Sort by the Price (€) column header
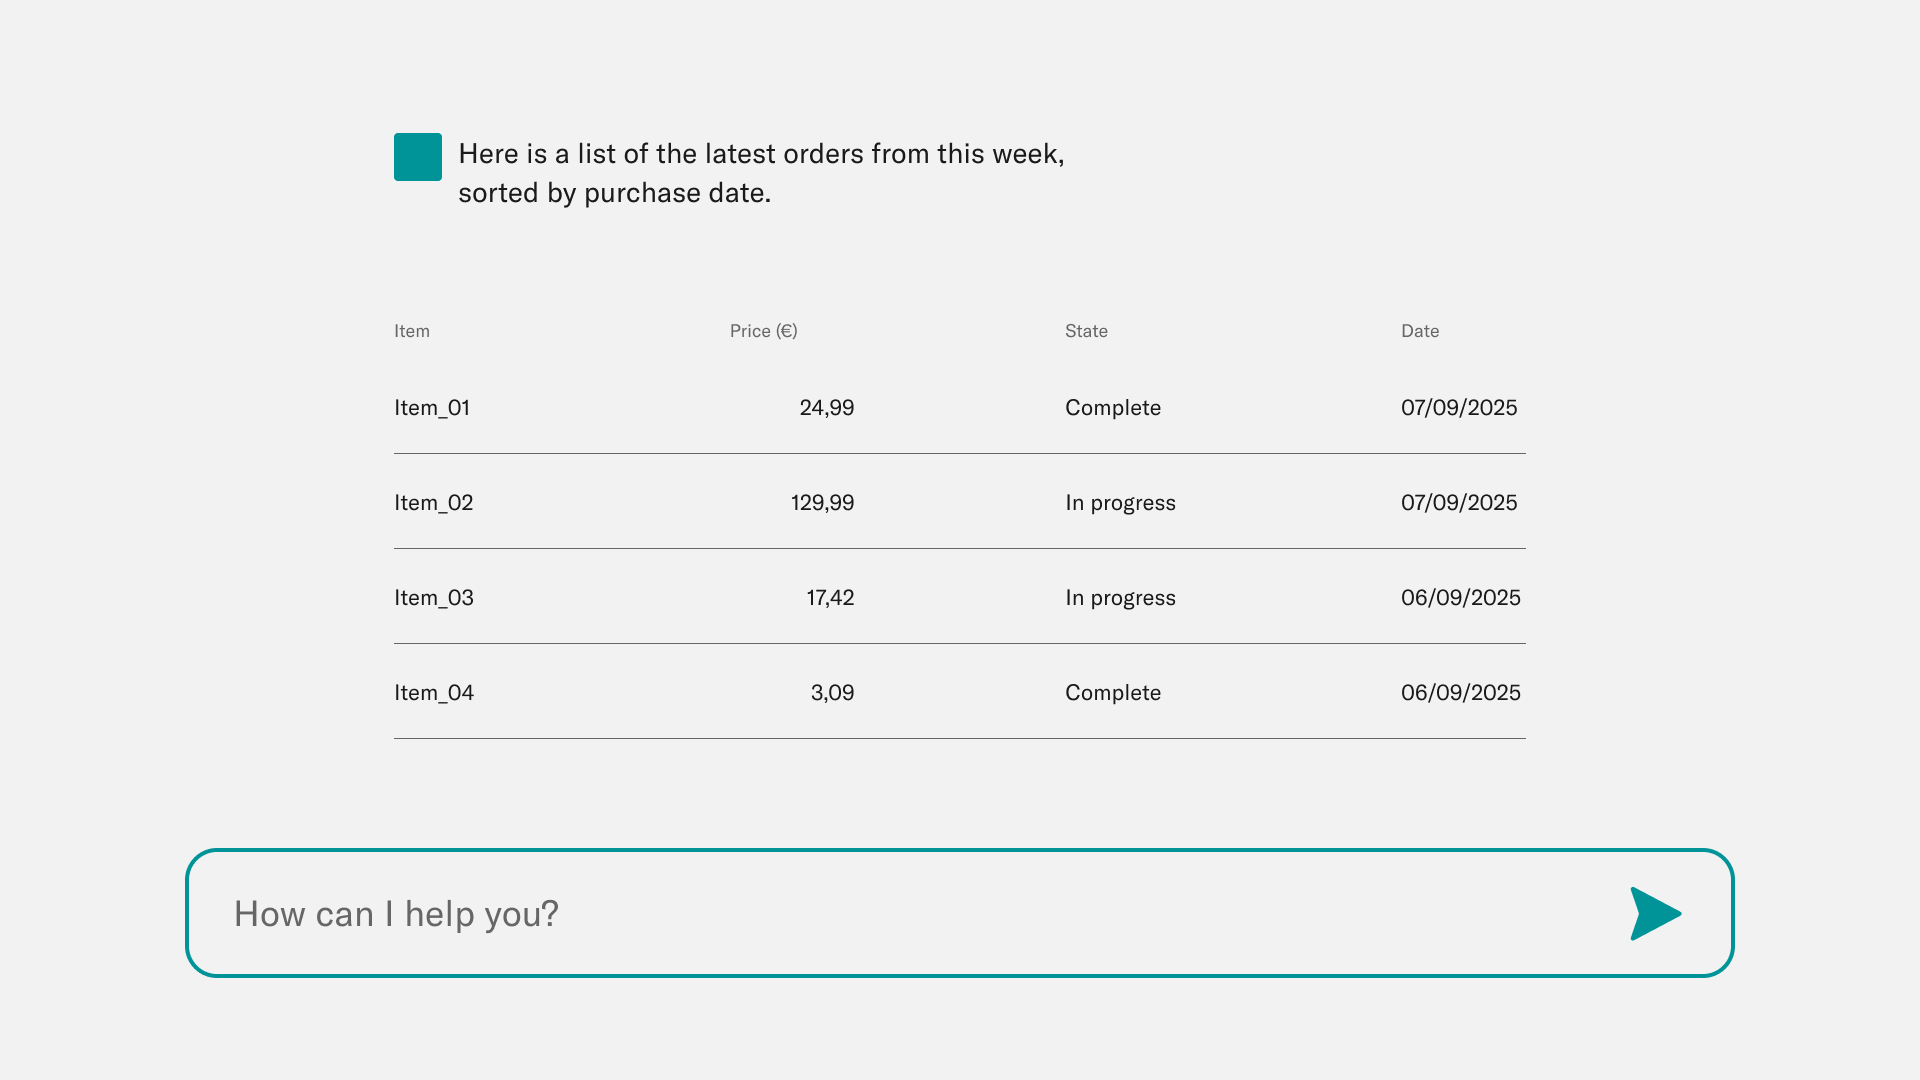1920x1080 pixels. (763, 331)
